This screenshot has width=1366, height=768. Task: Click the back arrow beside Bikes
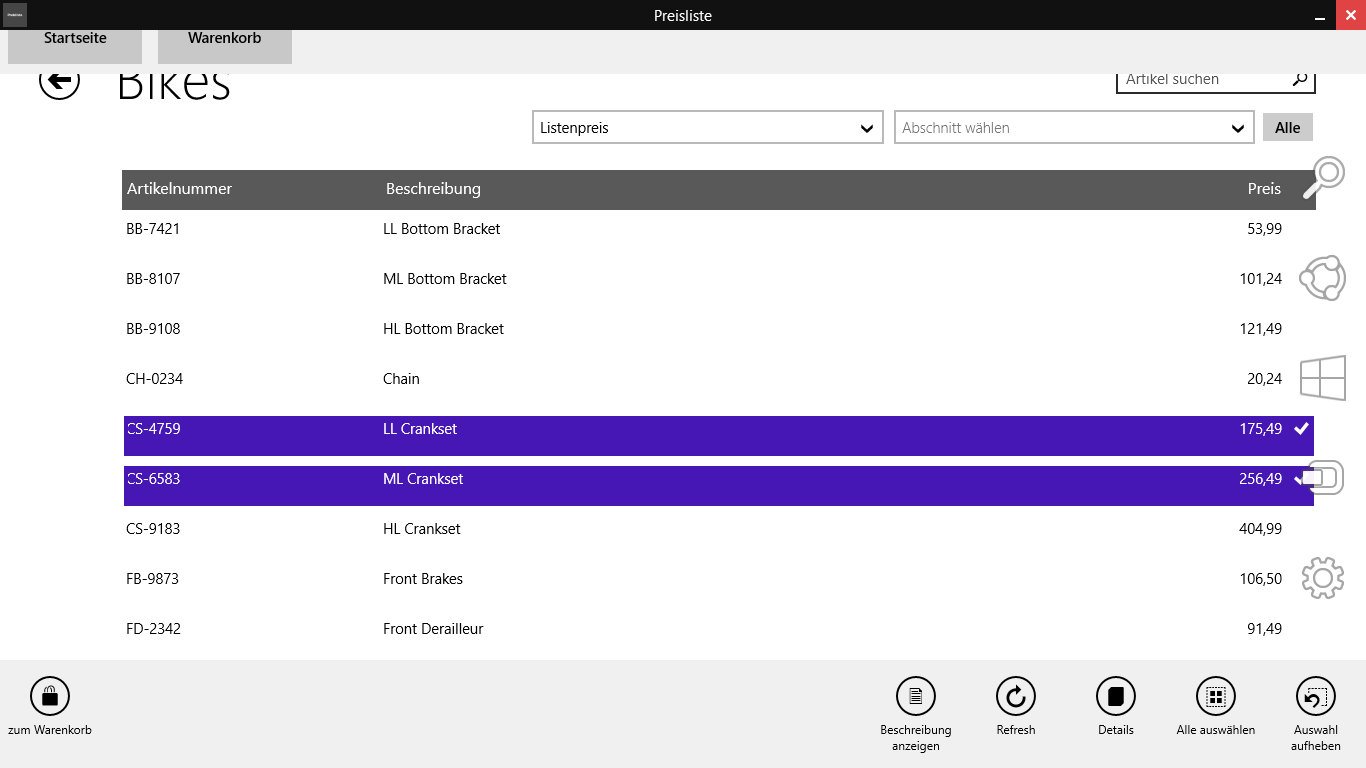[x=59, y=82]
